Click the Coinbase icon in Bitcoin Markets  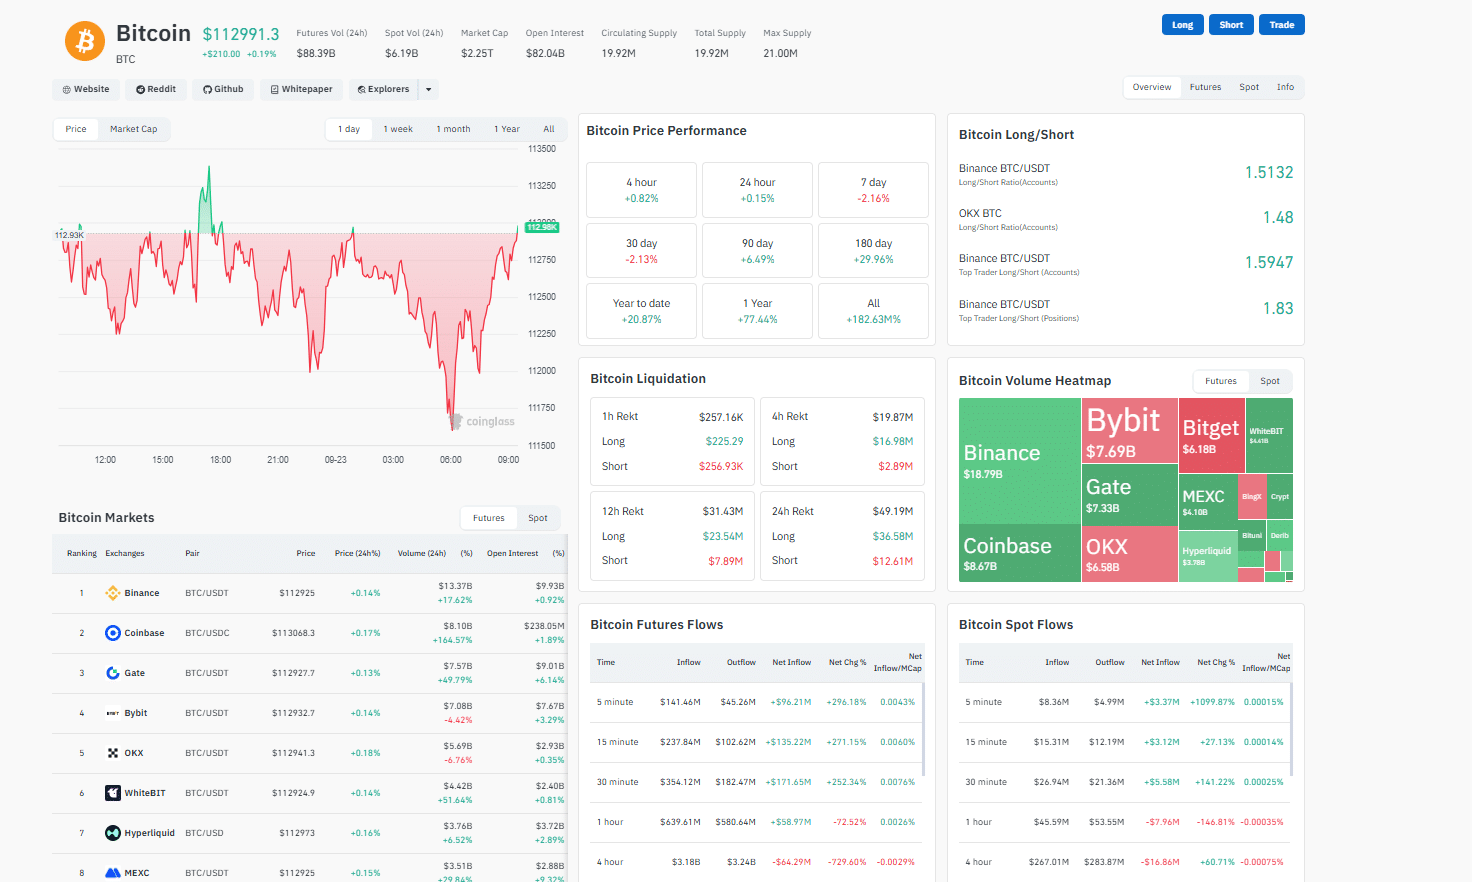pos(112,632)
